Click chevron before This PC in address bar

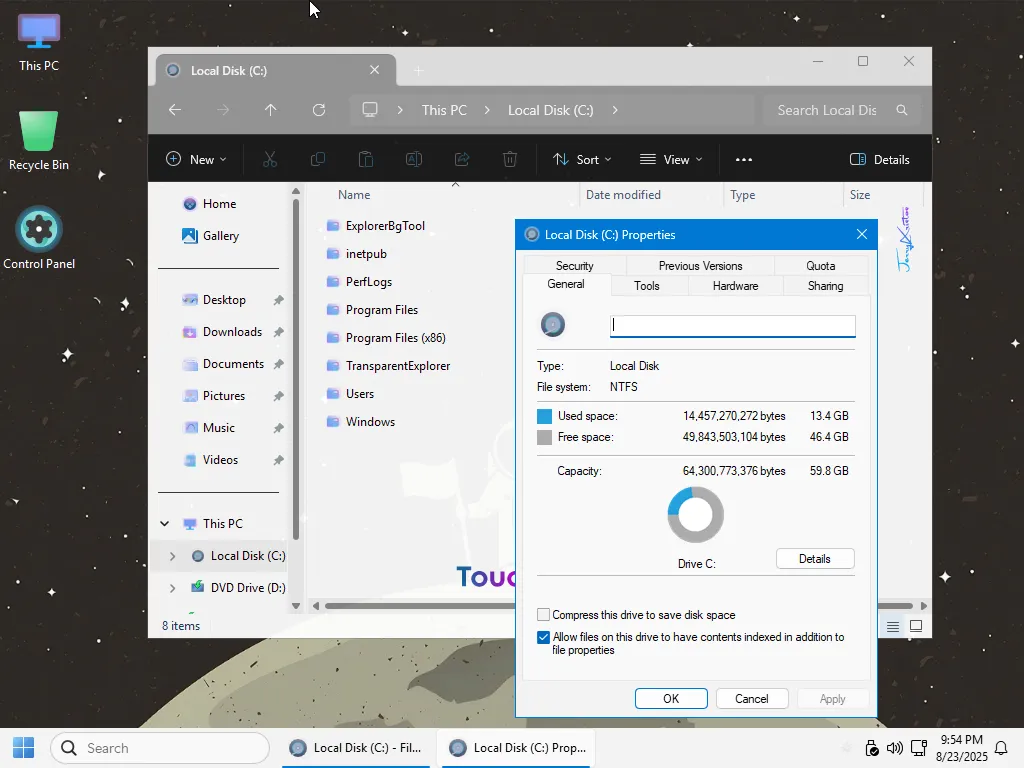400,110
